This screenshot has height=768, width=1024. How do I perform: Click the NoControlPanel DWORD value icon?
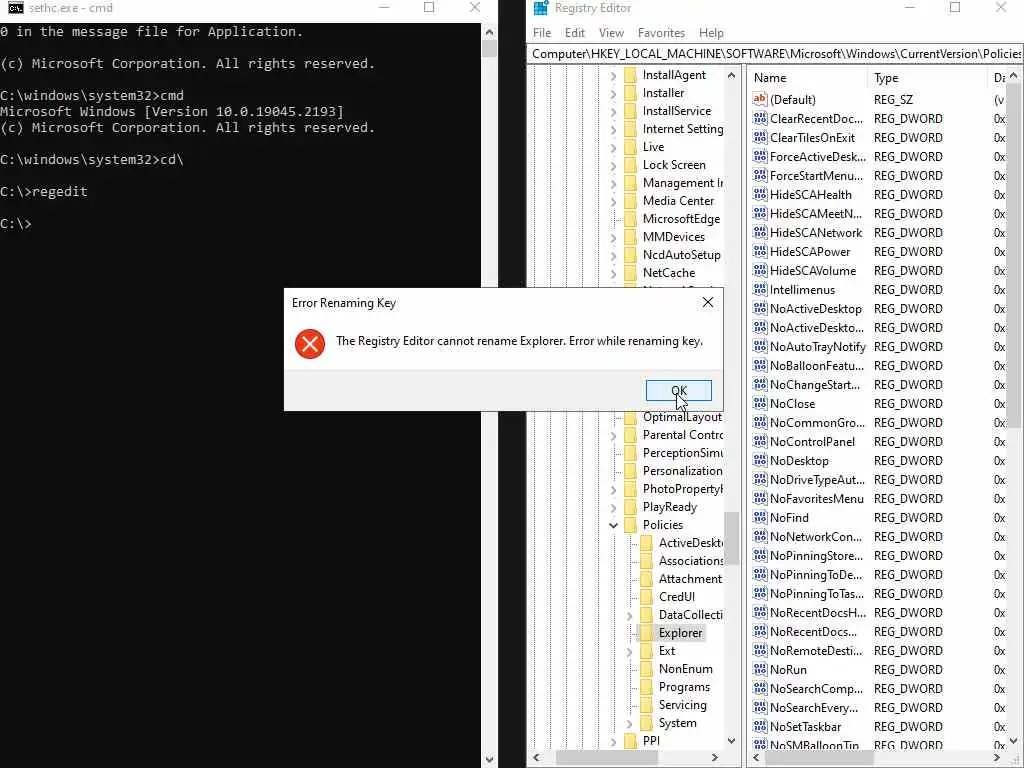(760, 441)
